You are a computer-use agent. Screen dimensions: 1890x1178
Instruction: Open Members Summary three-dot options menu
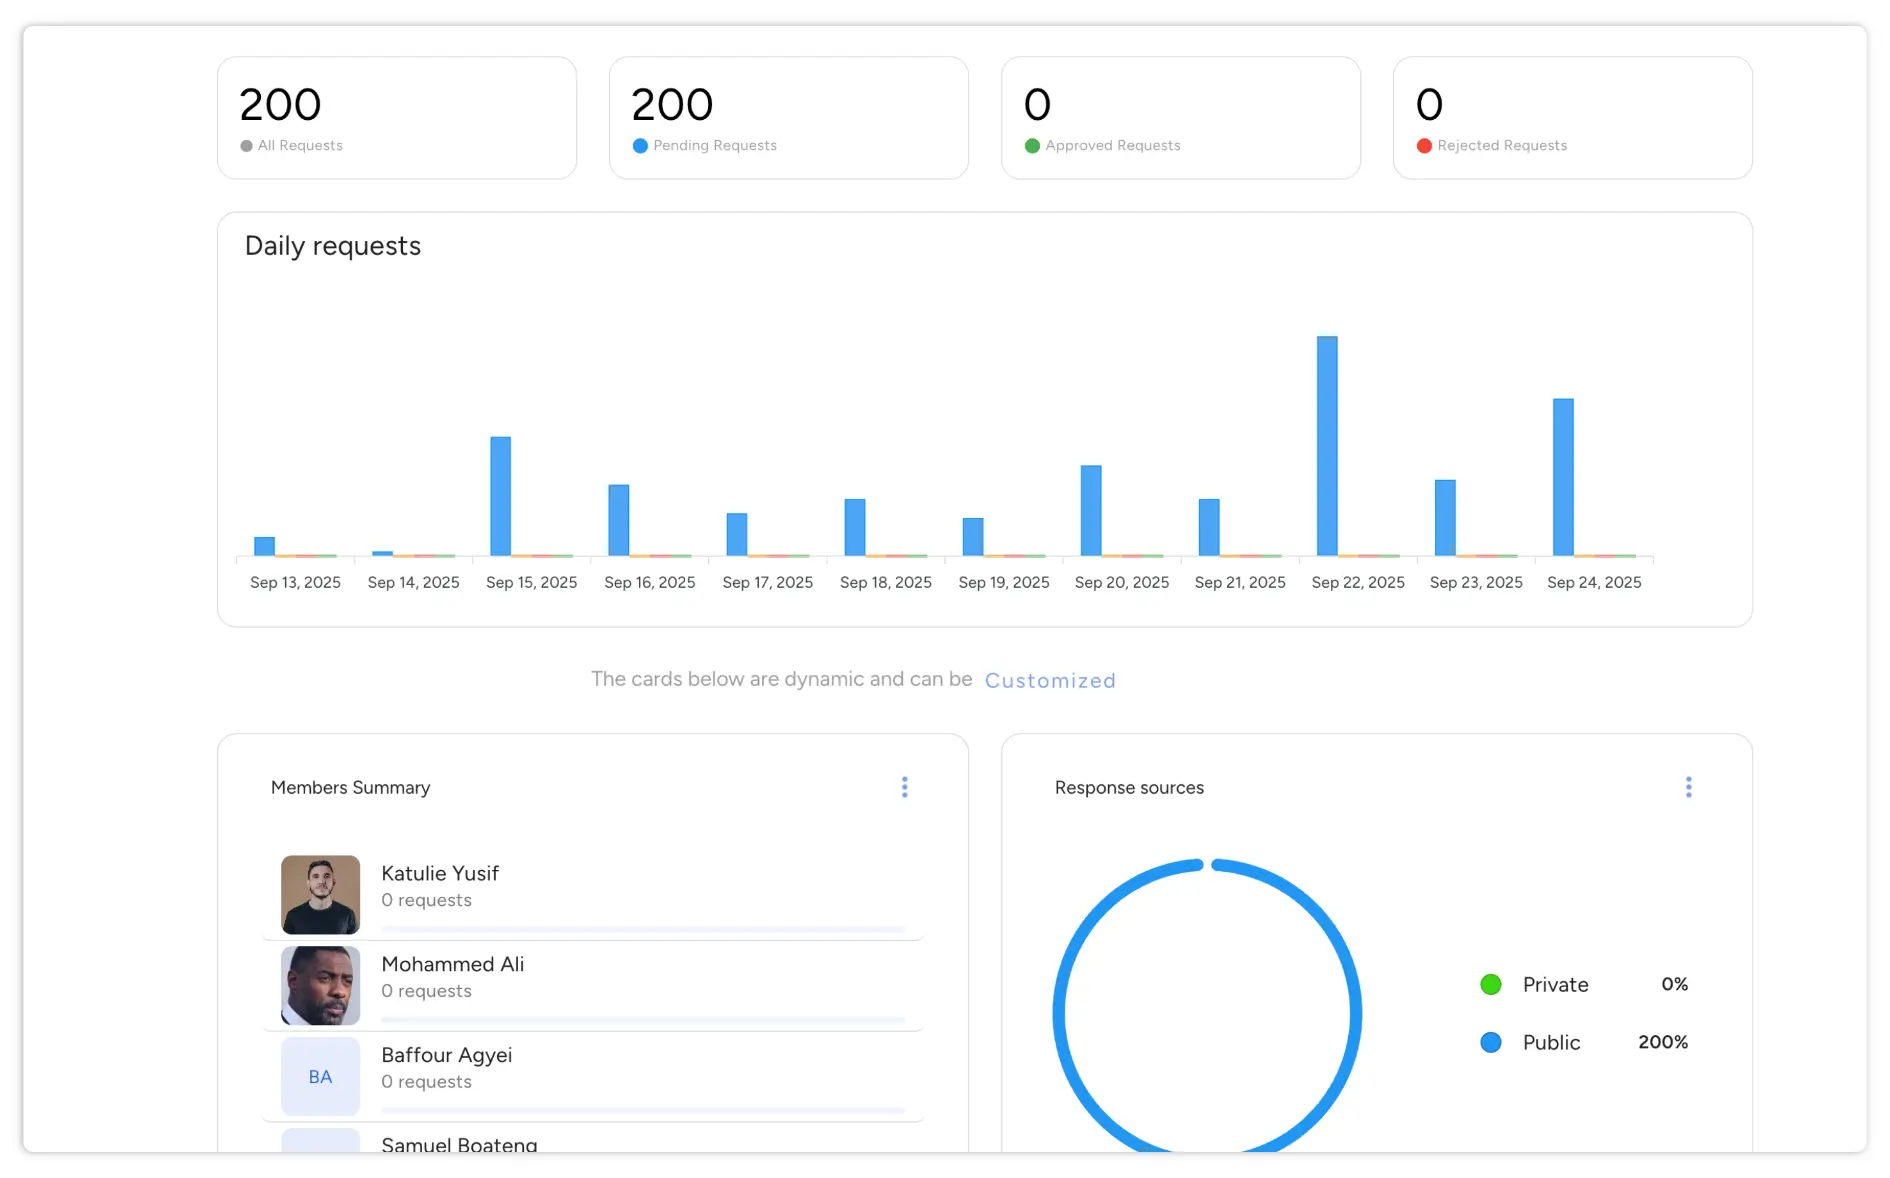point(904,787)
